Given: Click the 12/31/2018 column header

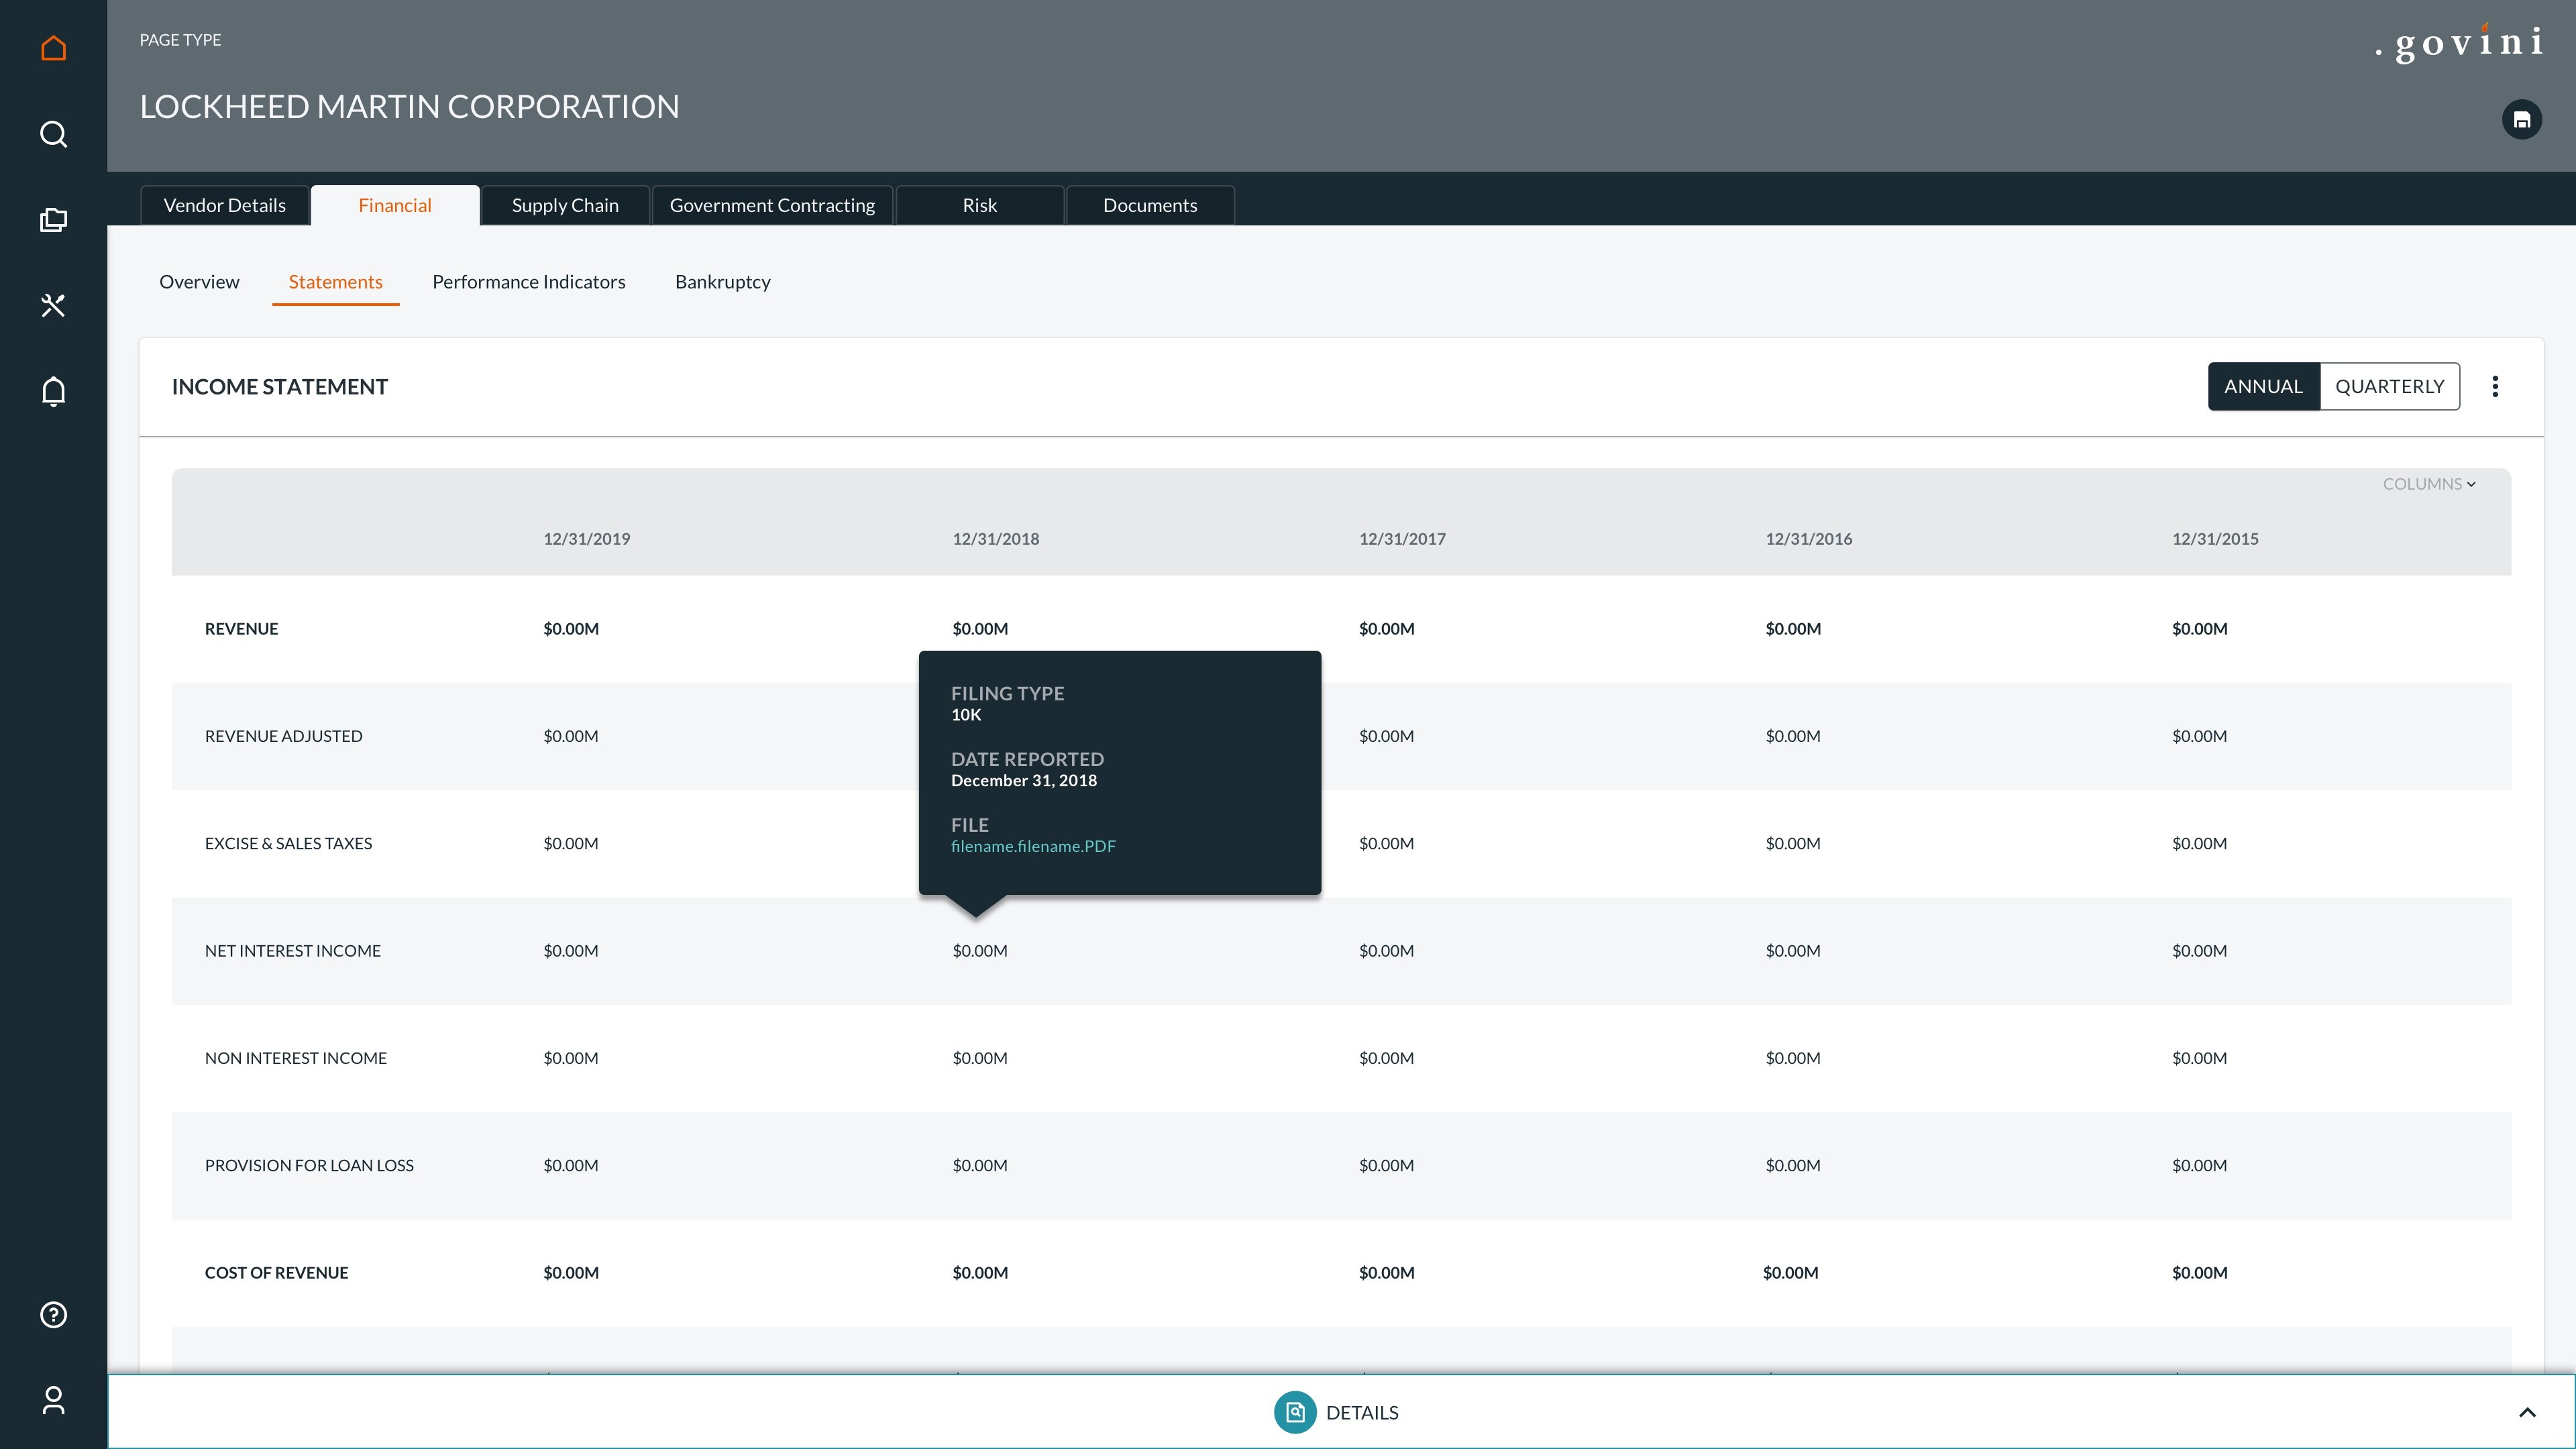Looking at the screenshot, I should (x=995, y=538).
